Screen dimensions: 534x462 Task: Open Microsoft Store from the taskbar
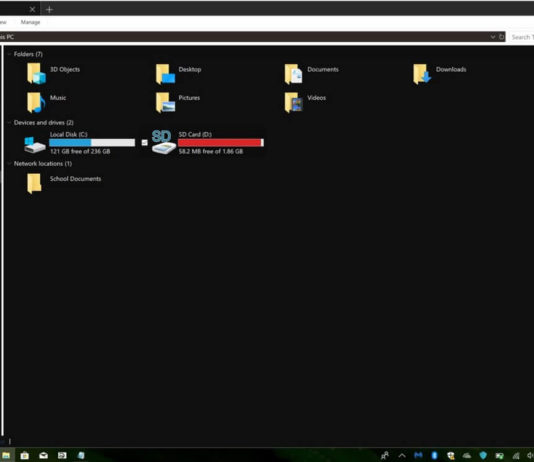pos(25,455)
